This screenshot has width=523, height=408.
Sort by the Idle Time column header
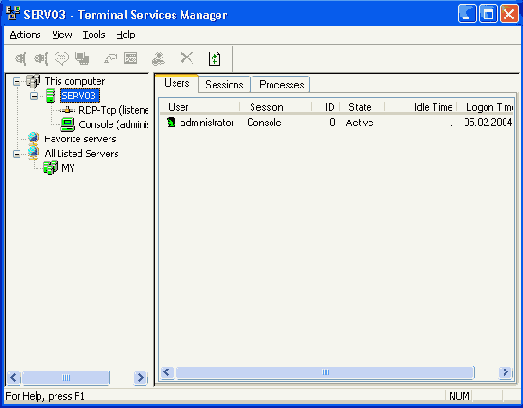pyautogui.click(x=421, y=107)
